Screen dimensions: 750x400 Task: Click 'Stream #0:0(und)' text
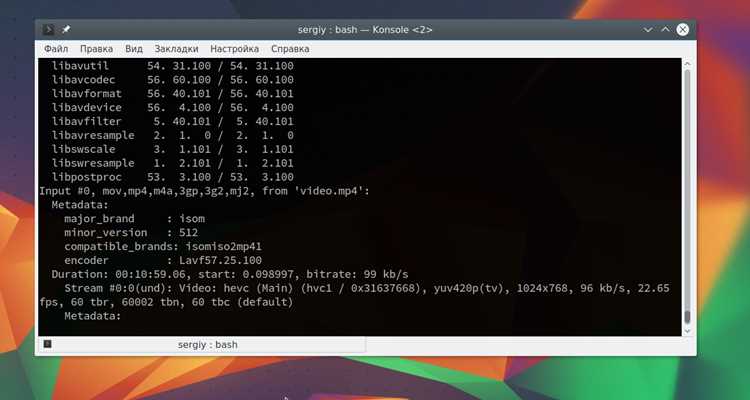[119, 288]
